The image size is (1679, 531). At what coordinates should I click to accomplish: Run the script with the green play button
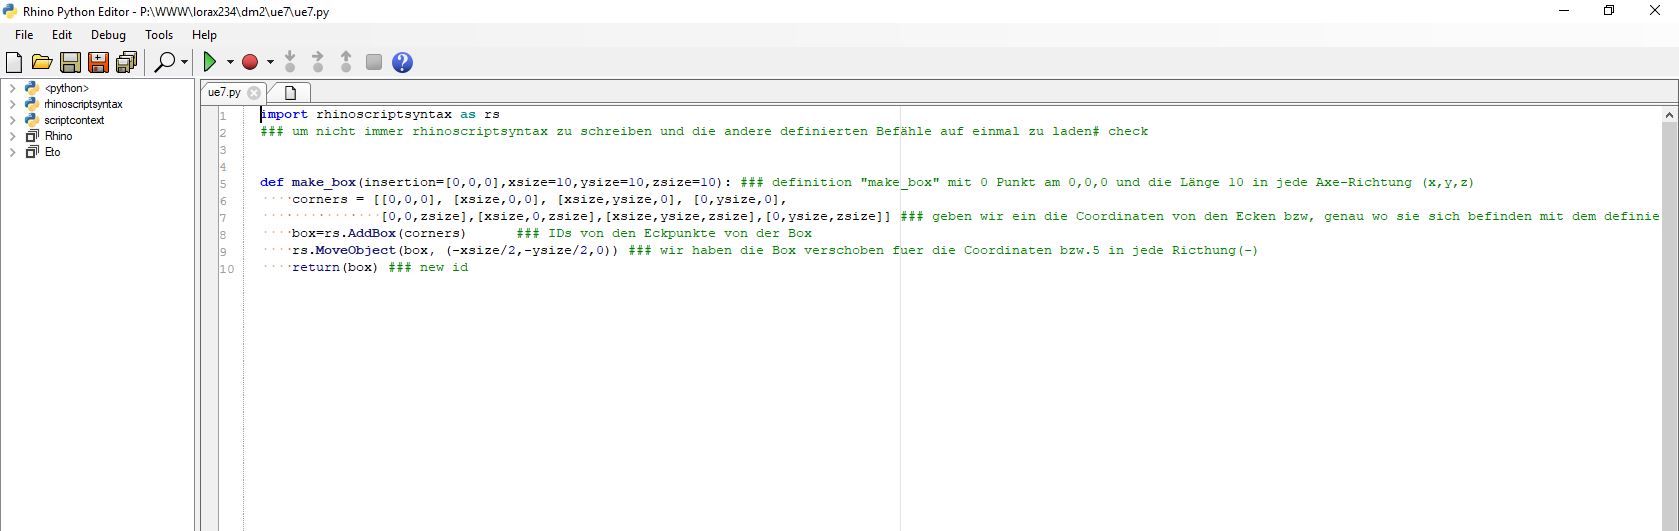[x=210, y=62]
